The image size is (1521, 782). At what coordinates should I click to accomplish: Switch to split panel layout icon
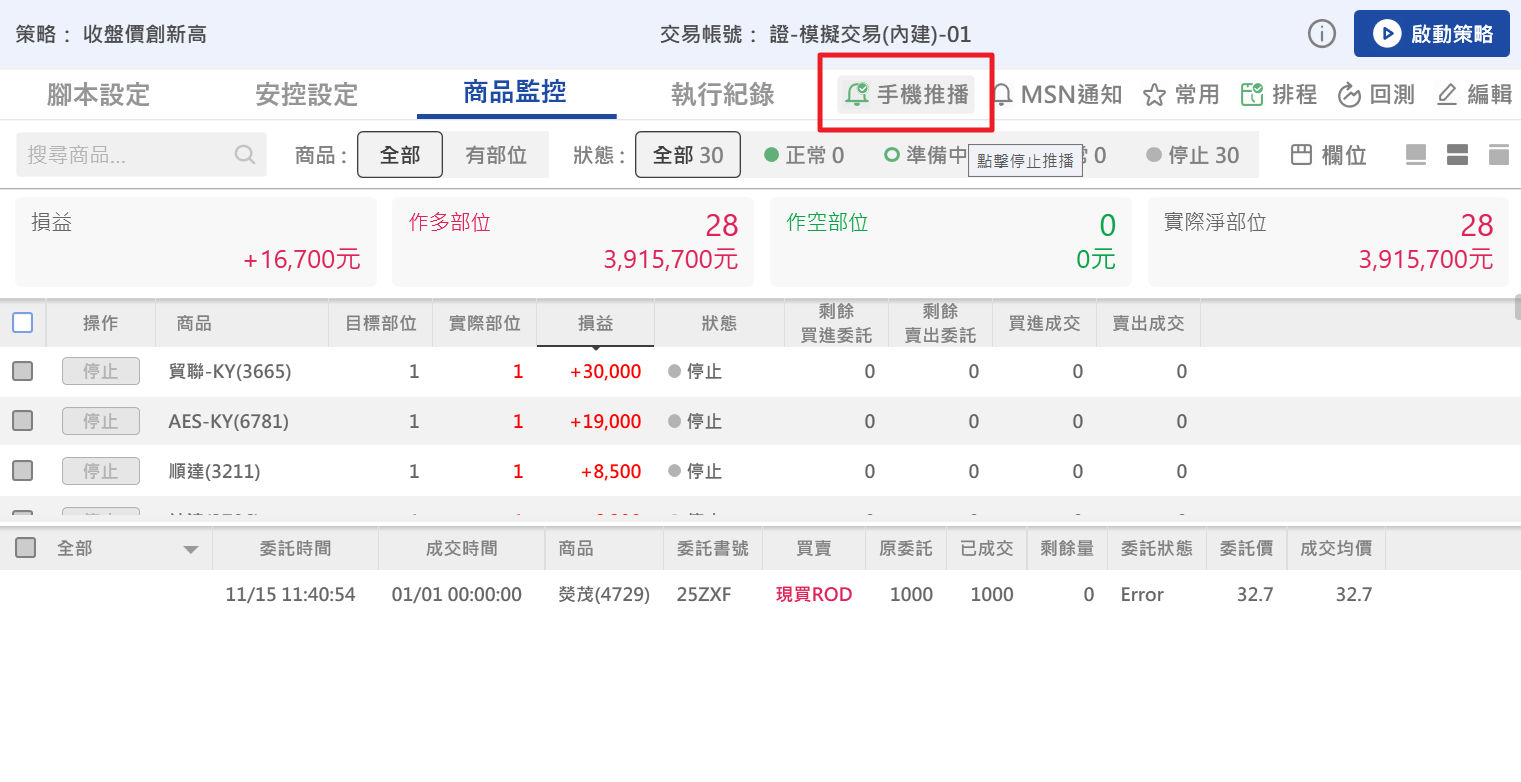tap(1457, 155)
